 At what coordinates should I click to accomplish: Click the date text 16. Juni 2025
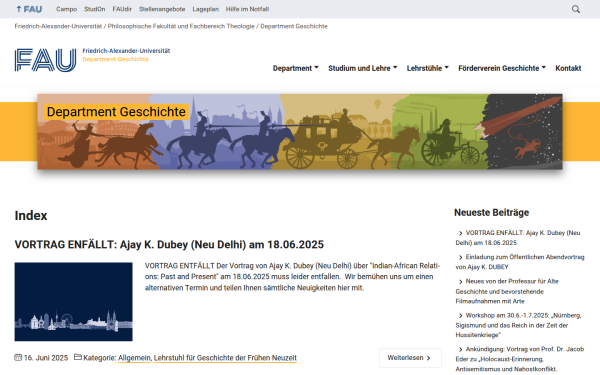[46, 358]
